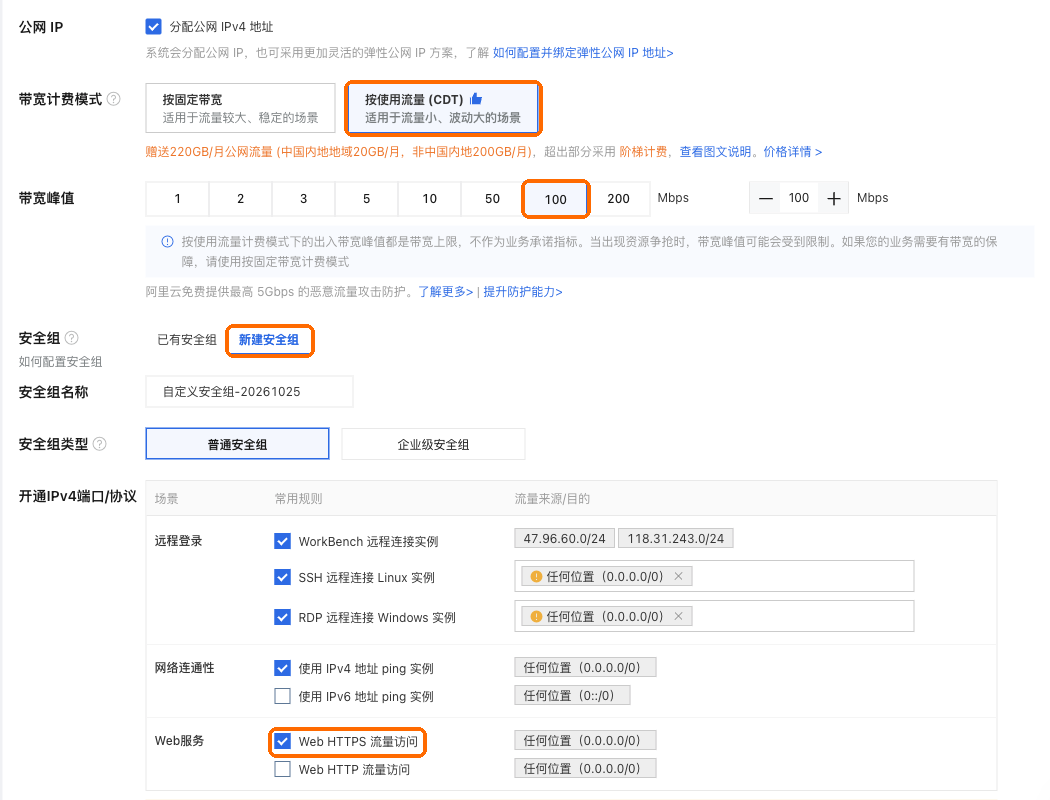1050x800 pixels.
Task: Click the help icon next to 带宽计费模式
Action: 114,99
